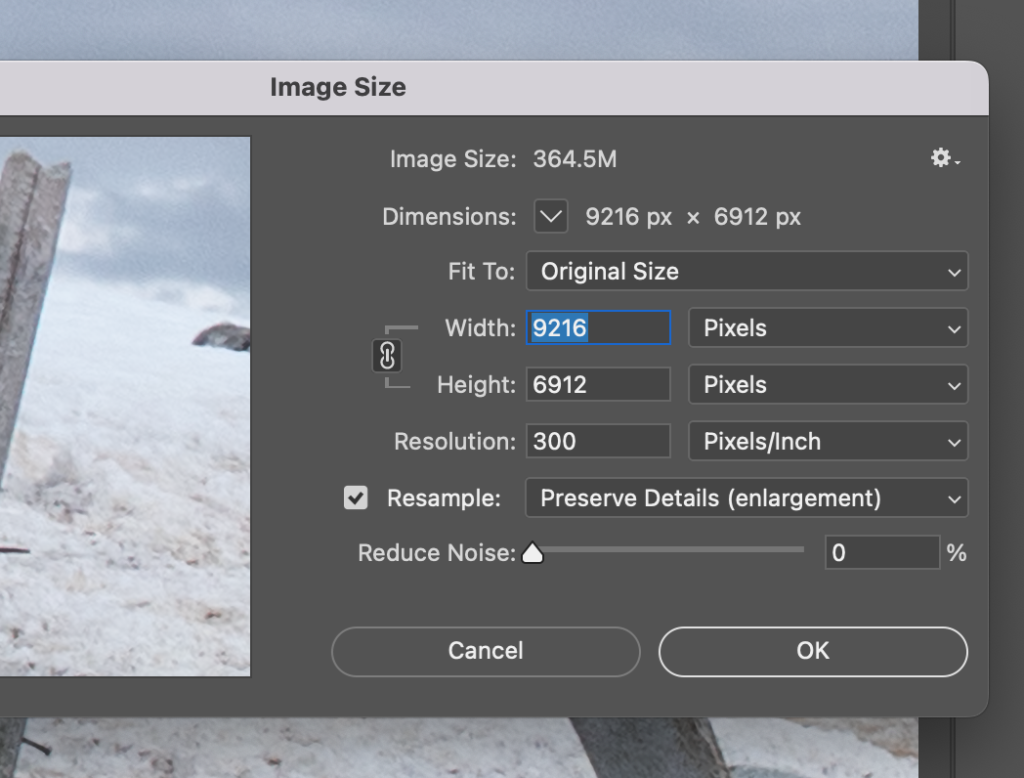Open the Preserve Details resample method dropdown

tap(746, 498)
